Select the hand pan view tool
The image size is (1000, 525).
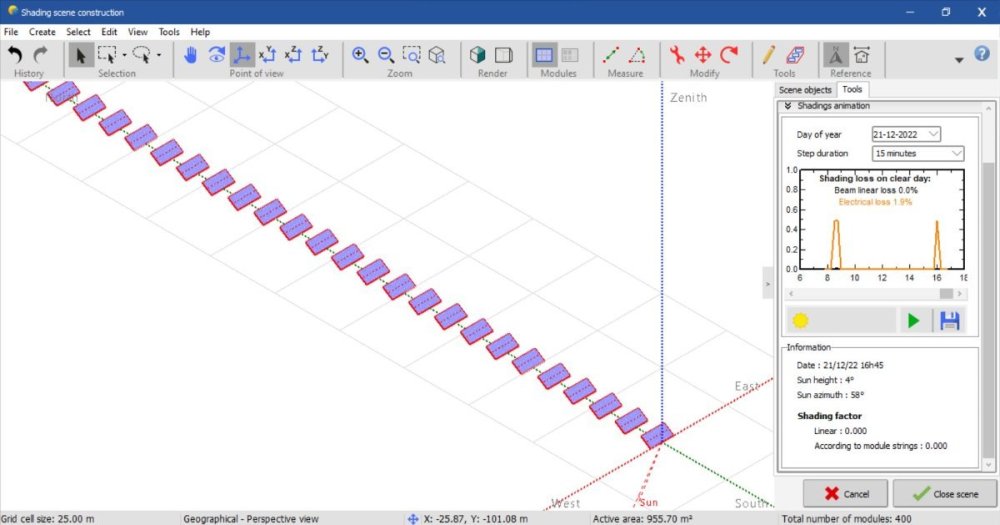[x=190, y=56]
